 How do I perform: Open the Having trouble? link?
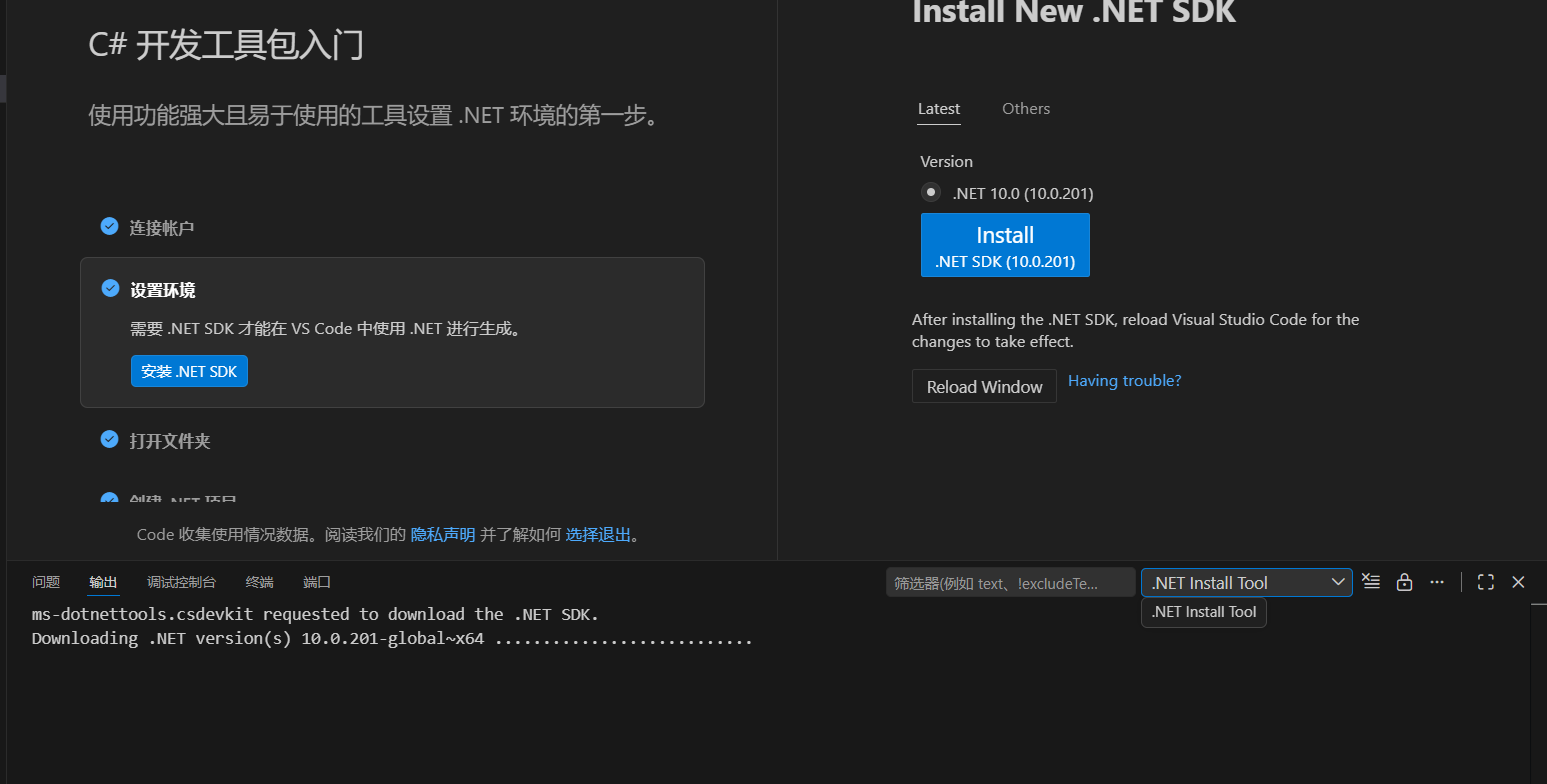(x=1125, y=381)
